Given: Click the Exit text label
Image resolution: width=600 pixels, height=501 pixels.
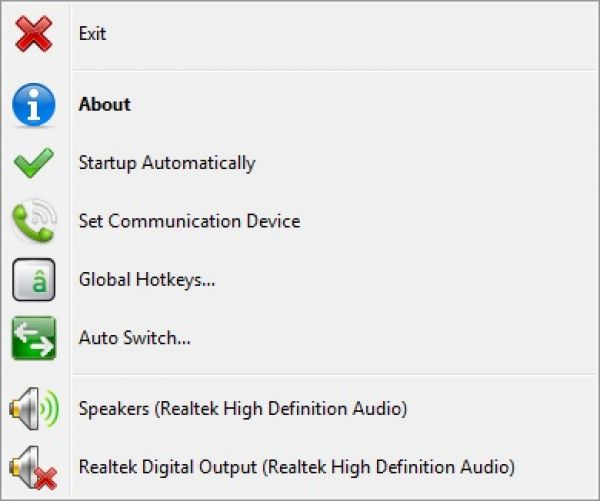Looking at the screenshot, I should pos(92,34).
